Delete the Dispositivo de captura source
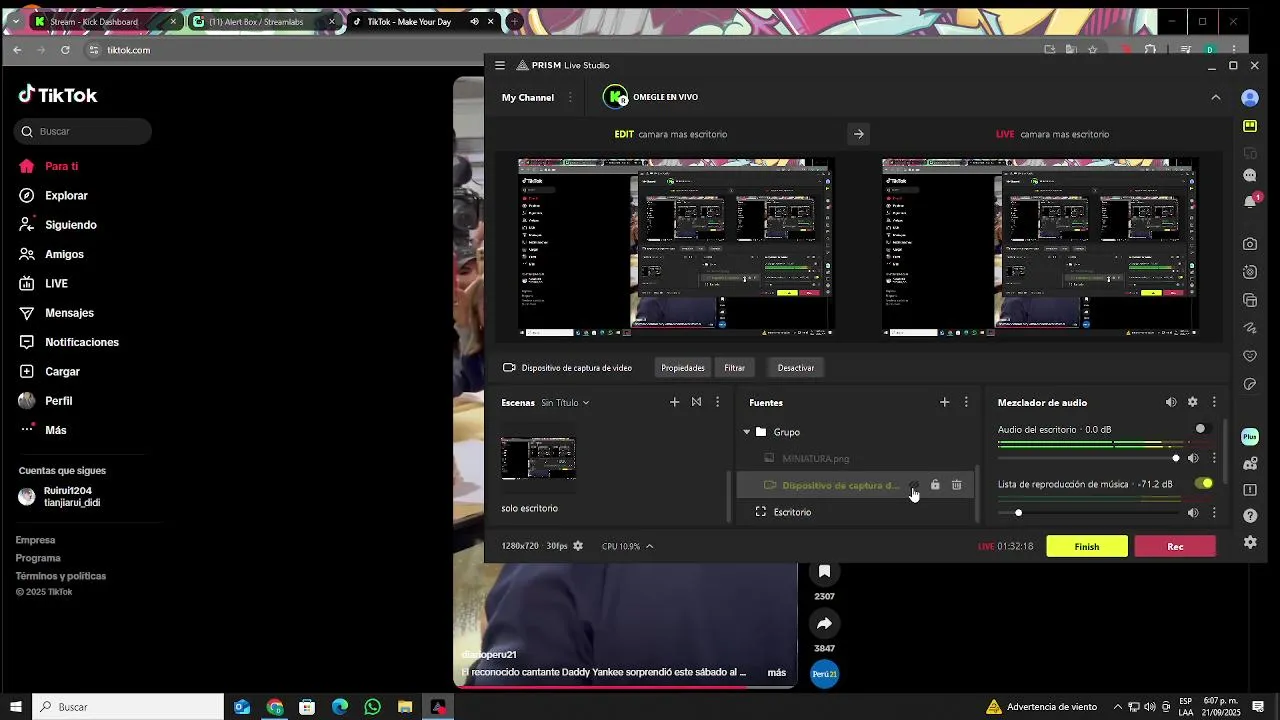The image size is (1280, 720). tap(957, 485)
